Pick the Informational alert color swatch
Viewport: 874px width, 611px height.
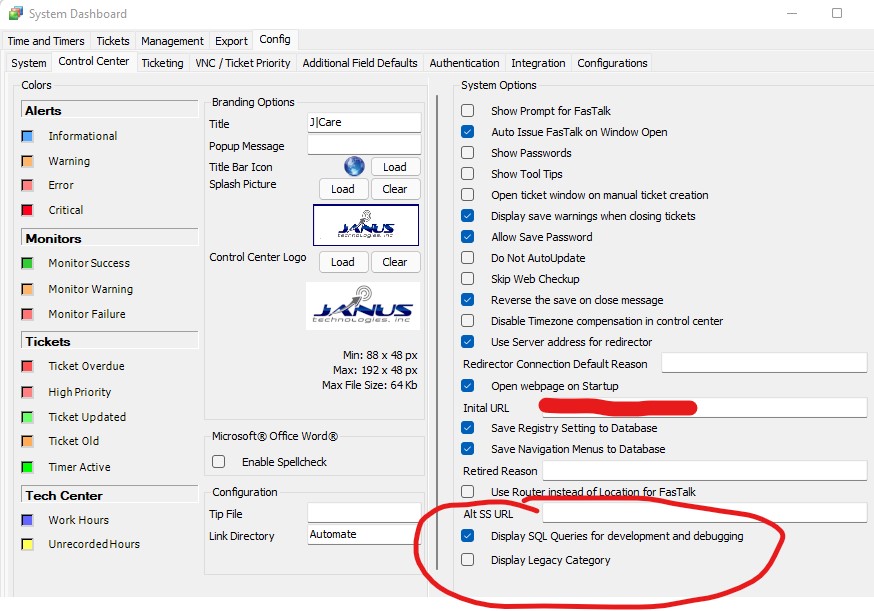28,136
